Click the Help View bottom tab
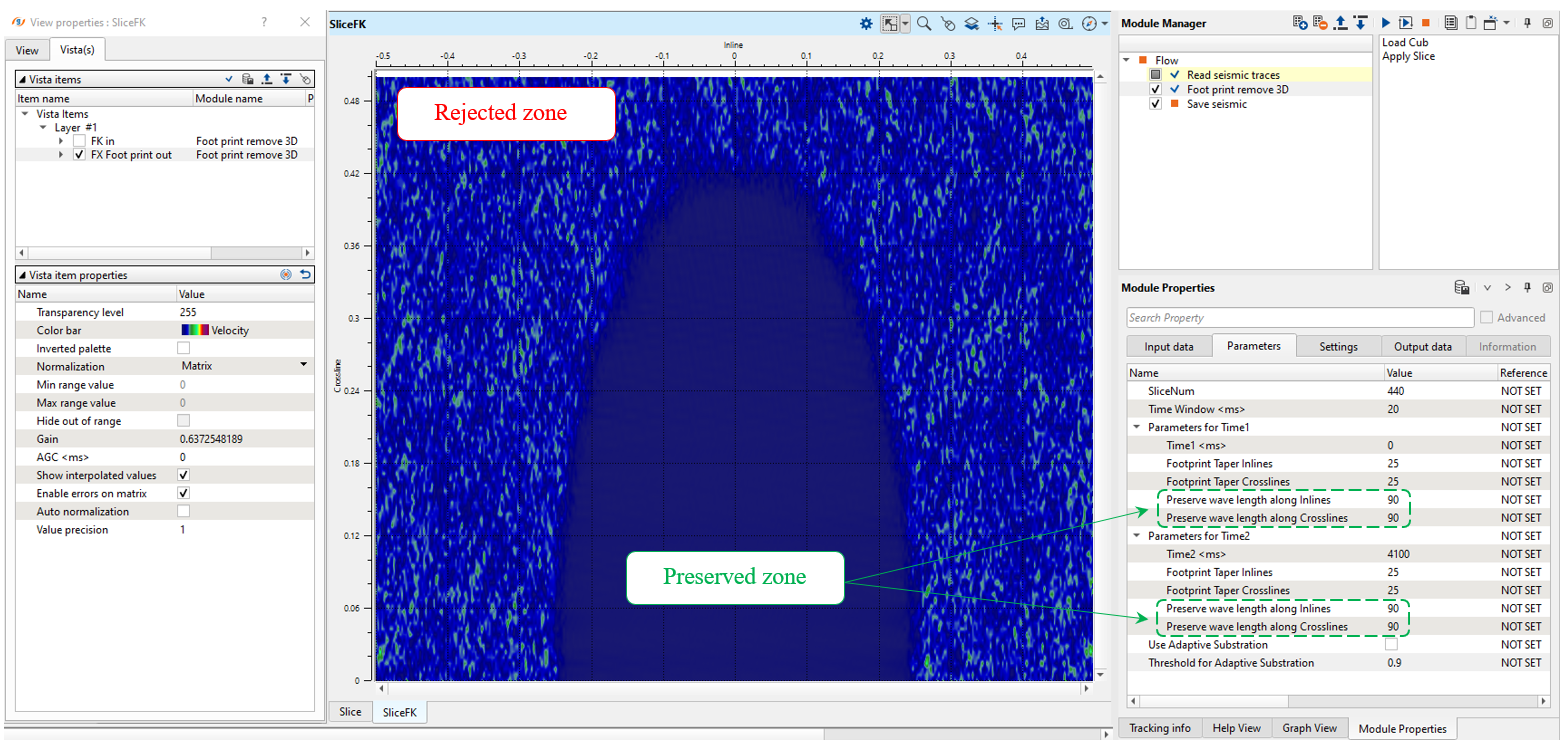 point(1236,728)
